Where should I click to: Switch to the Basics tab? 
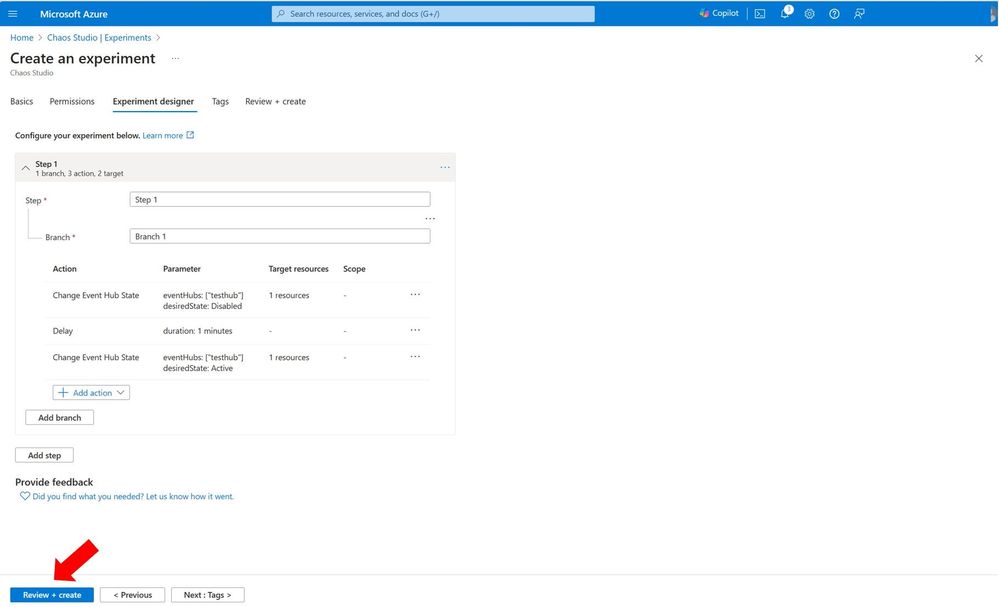(x=22, y=101)
